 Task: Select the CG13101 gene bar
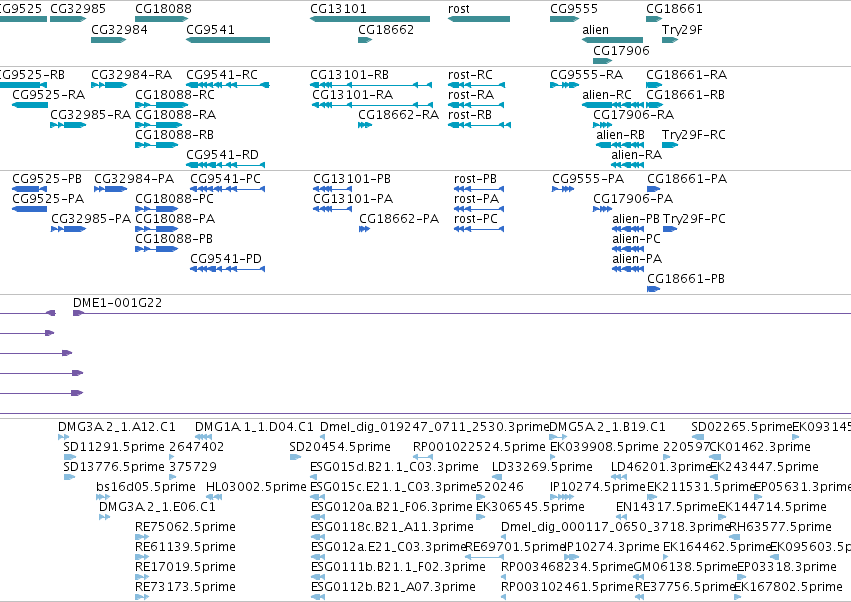click(x=370, y=19)
